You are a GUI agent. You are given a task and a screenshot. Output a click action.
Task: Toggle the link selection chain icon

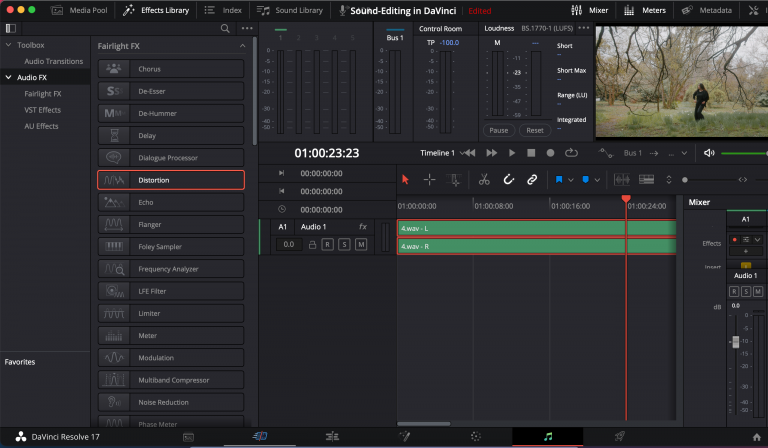pos(532,180)
